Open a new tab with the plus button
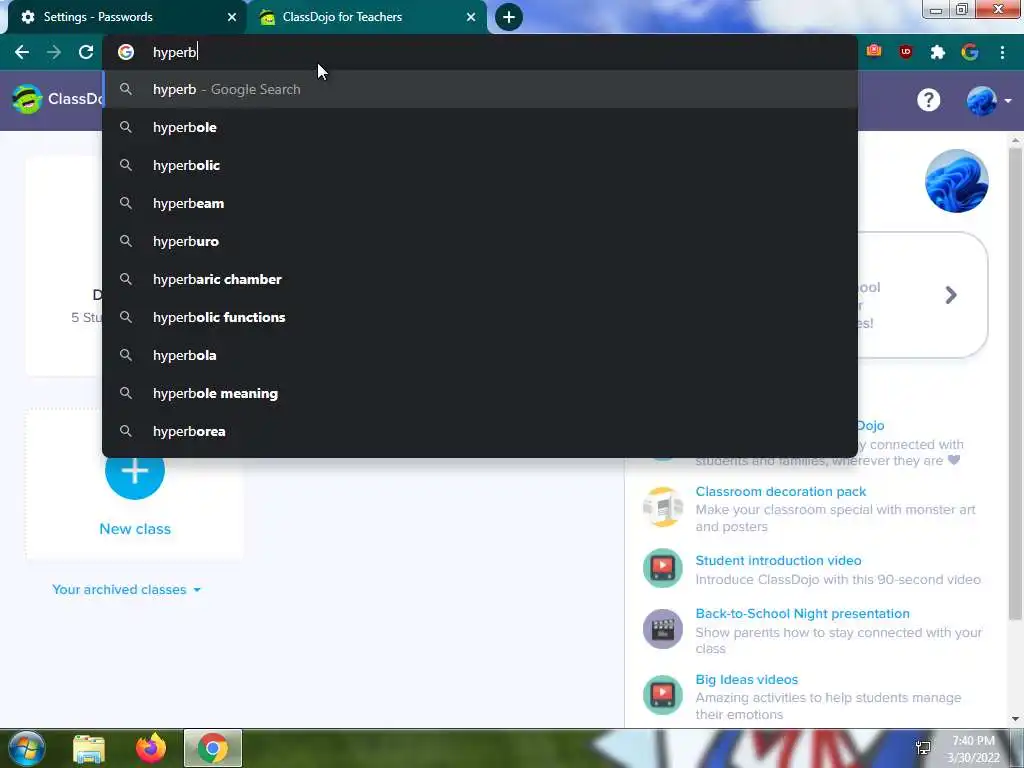This screenshot has width=1024, height=768. click(x=509, y=17)
